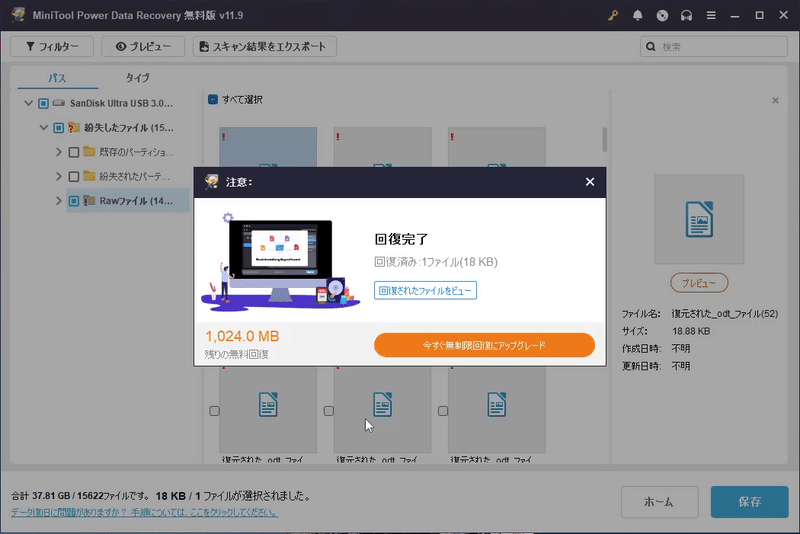800x534 pixels.
Task: Check the bottom-right odt file checkbox
Action: 443,411
